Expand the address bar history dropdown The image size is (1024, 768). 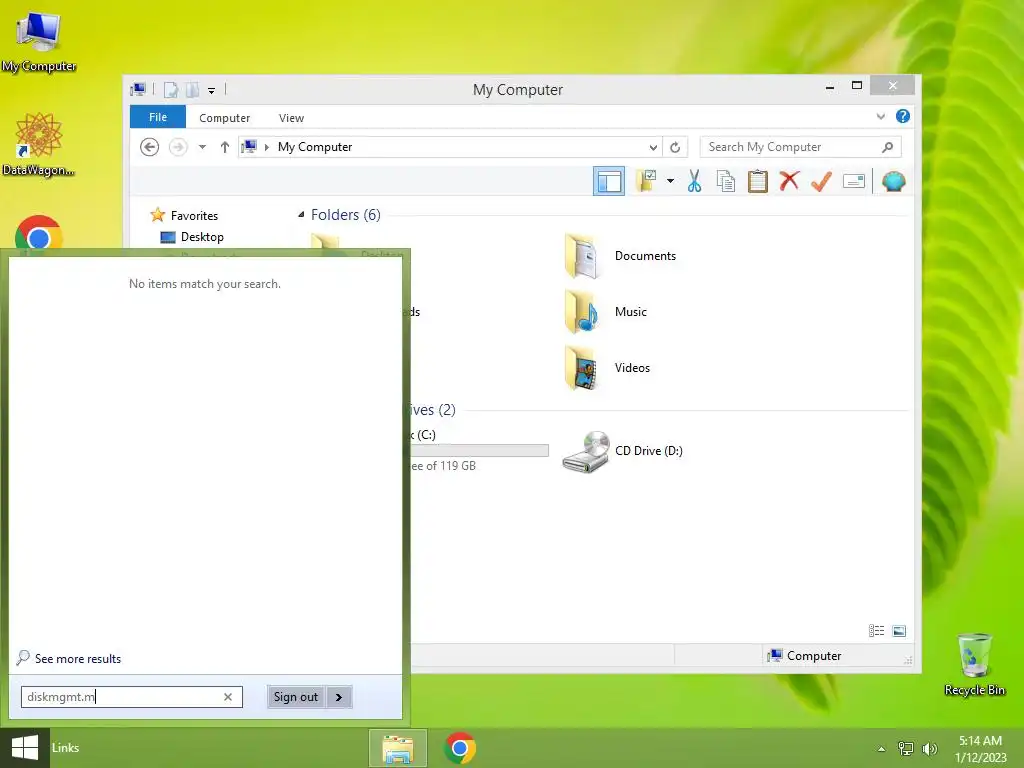click(653, 147)
